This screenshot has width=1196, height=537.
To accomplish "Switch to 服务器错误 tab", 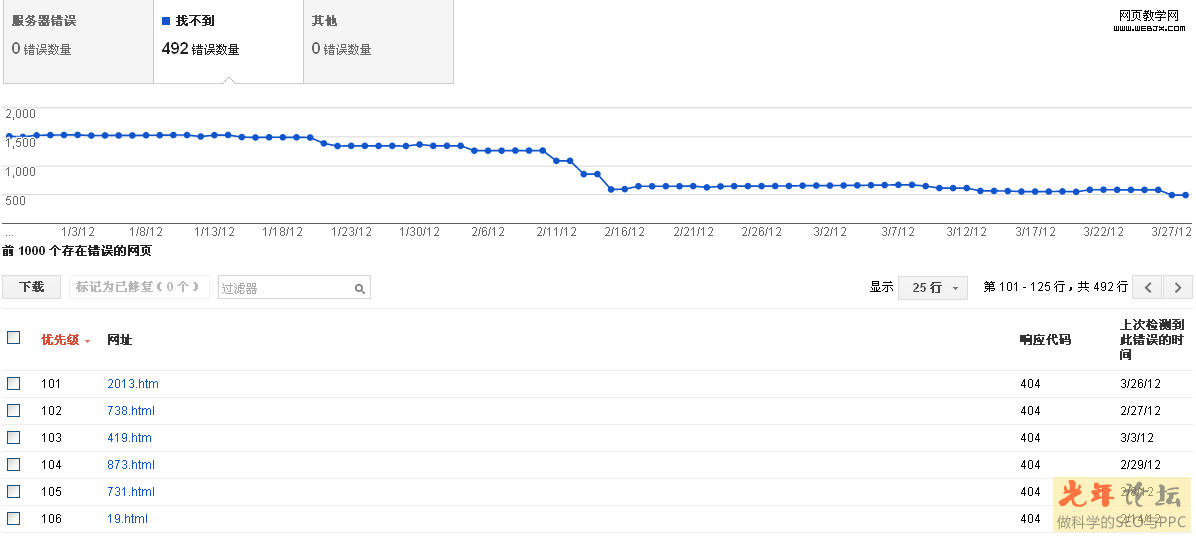I will point(78,40).
